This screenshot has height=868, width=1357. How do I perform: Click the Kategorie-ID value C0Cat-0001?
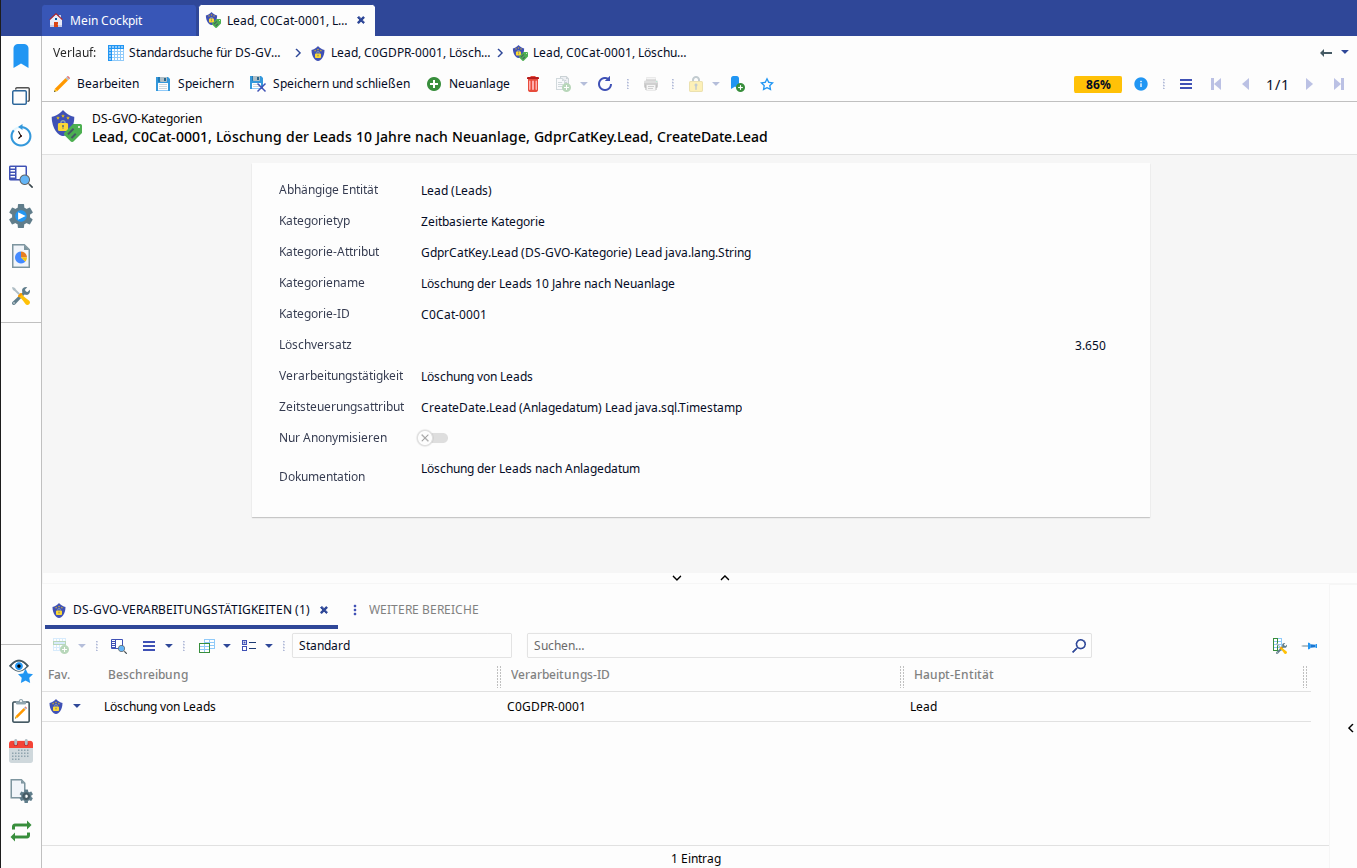coord(454,314)
